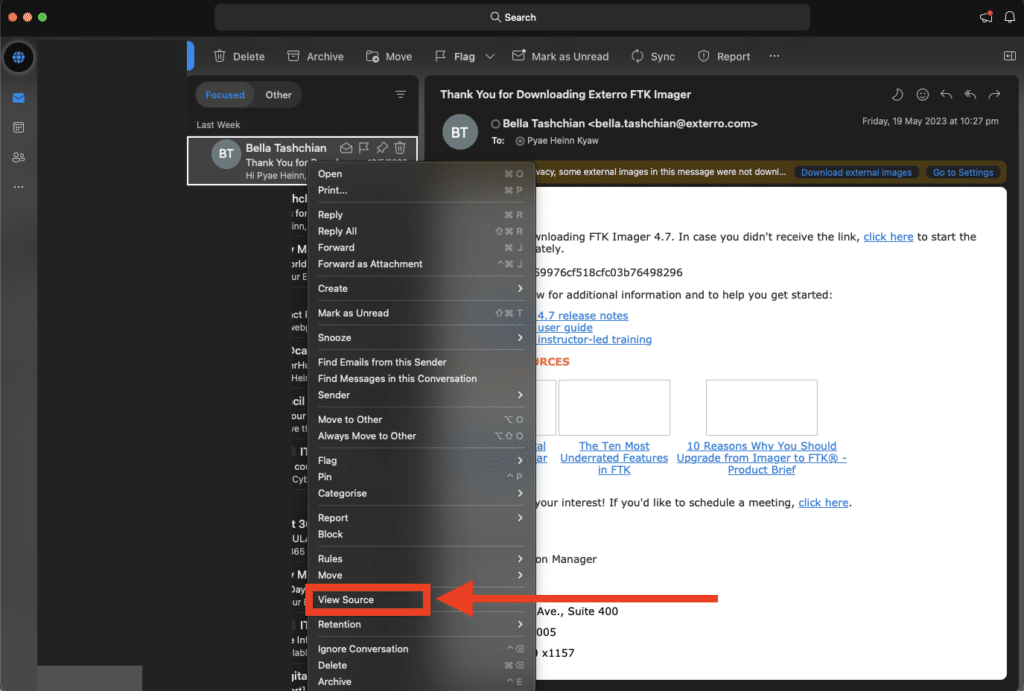Open The Ten Most Underrated Features link
This screenshot has height=691, width=1024.
pyautogui.click(x=614, y=458)
